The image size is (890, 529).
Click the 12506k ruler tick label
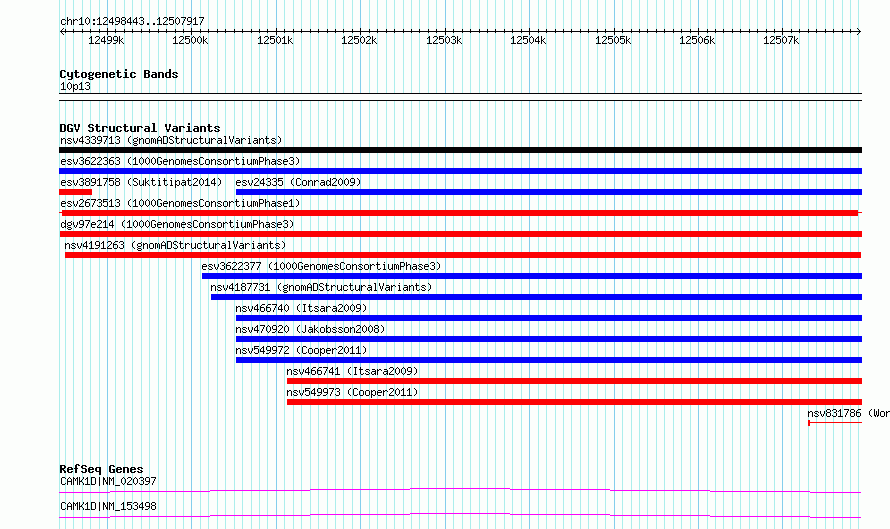pyautogui.click(x=697, y=40)
